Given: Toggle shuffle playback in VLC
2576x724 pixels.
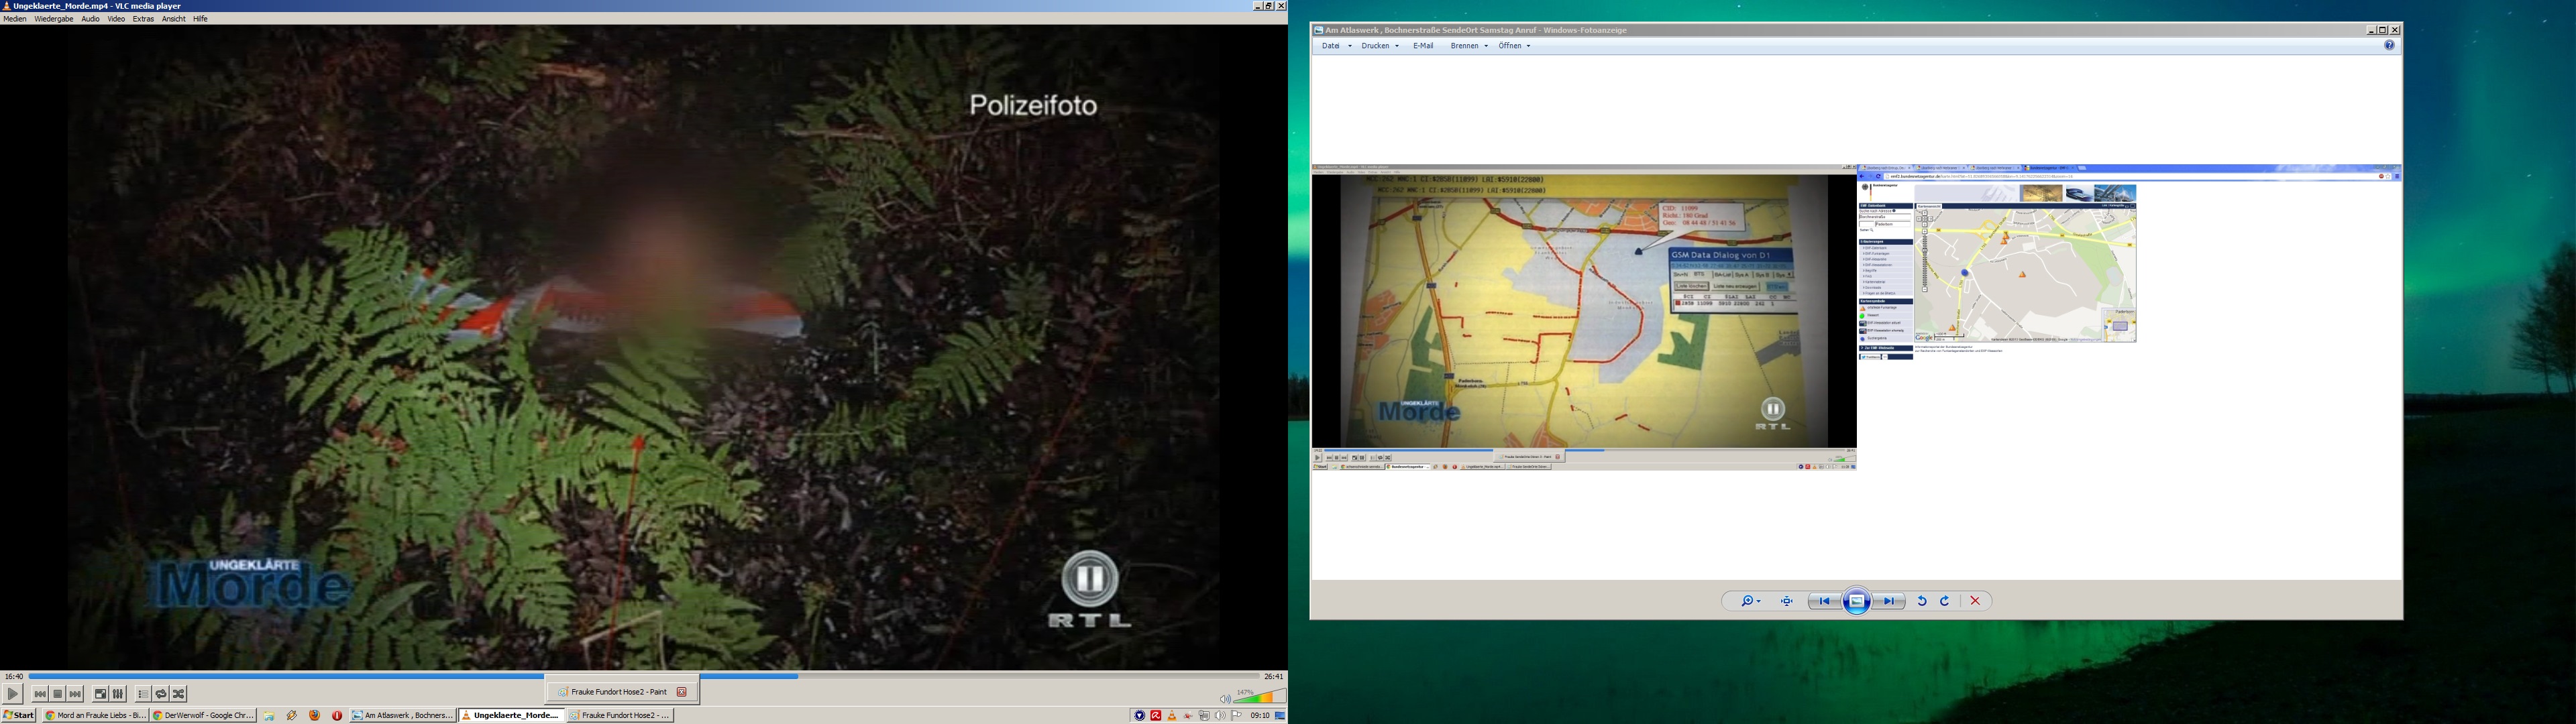Looking at the screenshot, I should (179, 694).
